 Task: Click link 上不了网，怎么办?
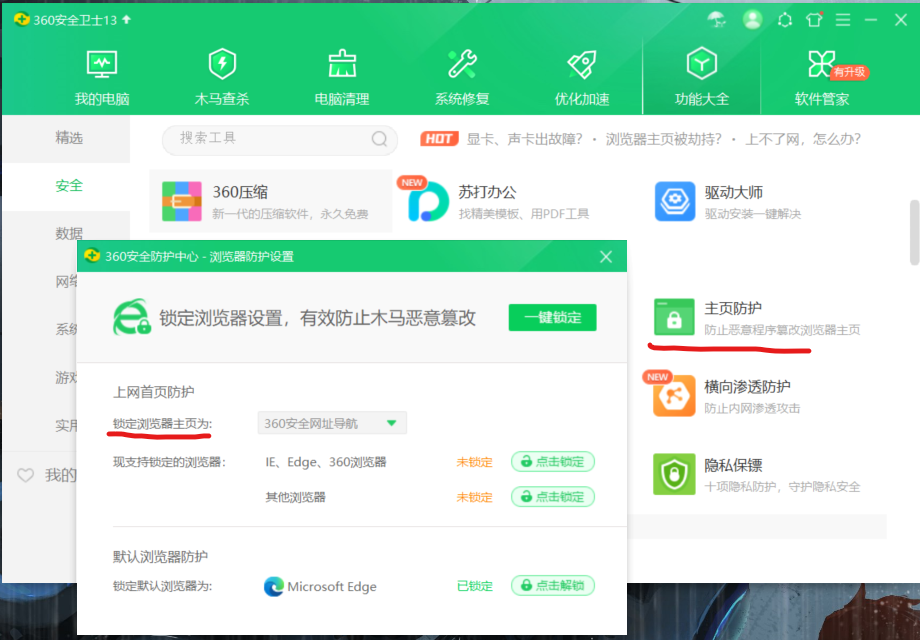(x=803, y=139)
